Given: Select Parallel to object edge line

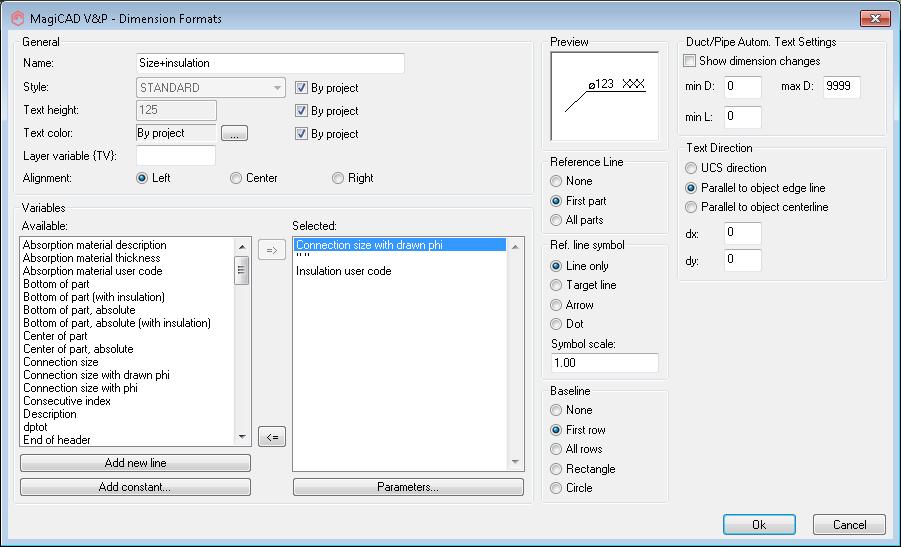Looking at the screenshot, I should click(x=691, y=188).
